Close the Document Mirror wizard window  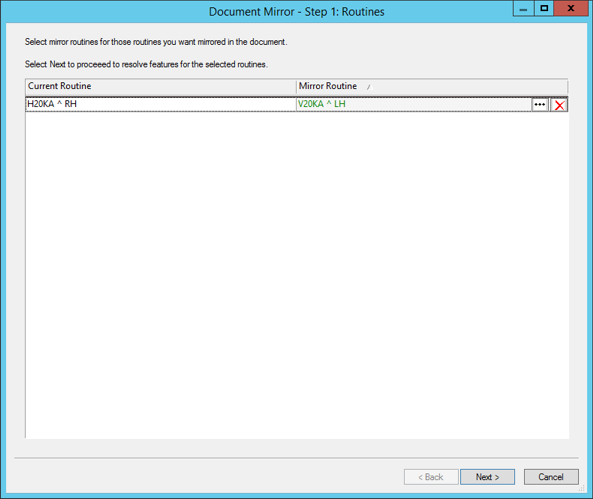click(x=571, y=9)
